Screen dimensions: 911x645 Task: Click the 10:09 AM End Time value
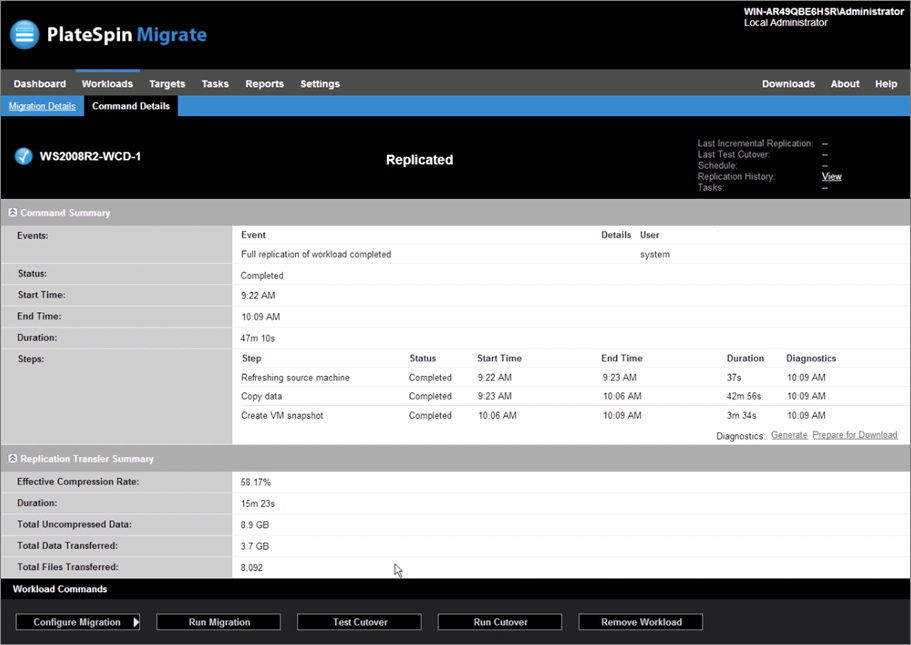260,317
